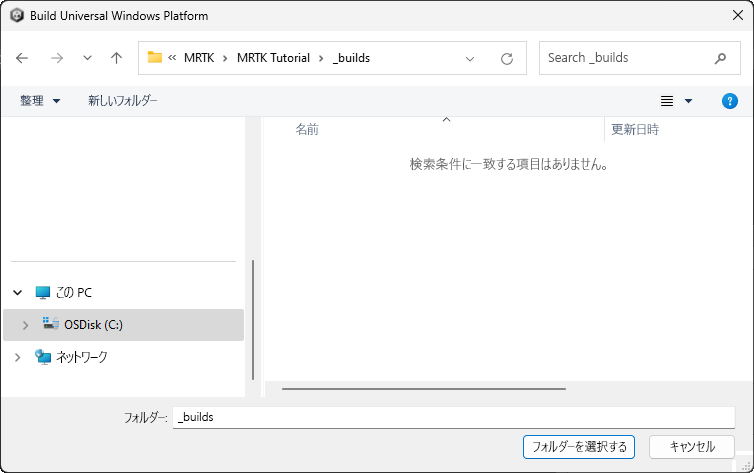
Task: Open MRTK subfolder chevron in breadcrumb
Action: click(225, 58)
